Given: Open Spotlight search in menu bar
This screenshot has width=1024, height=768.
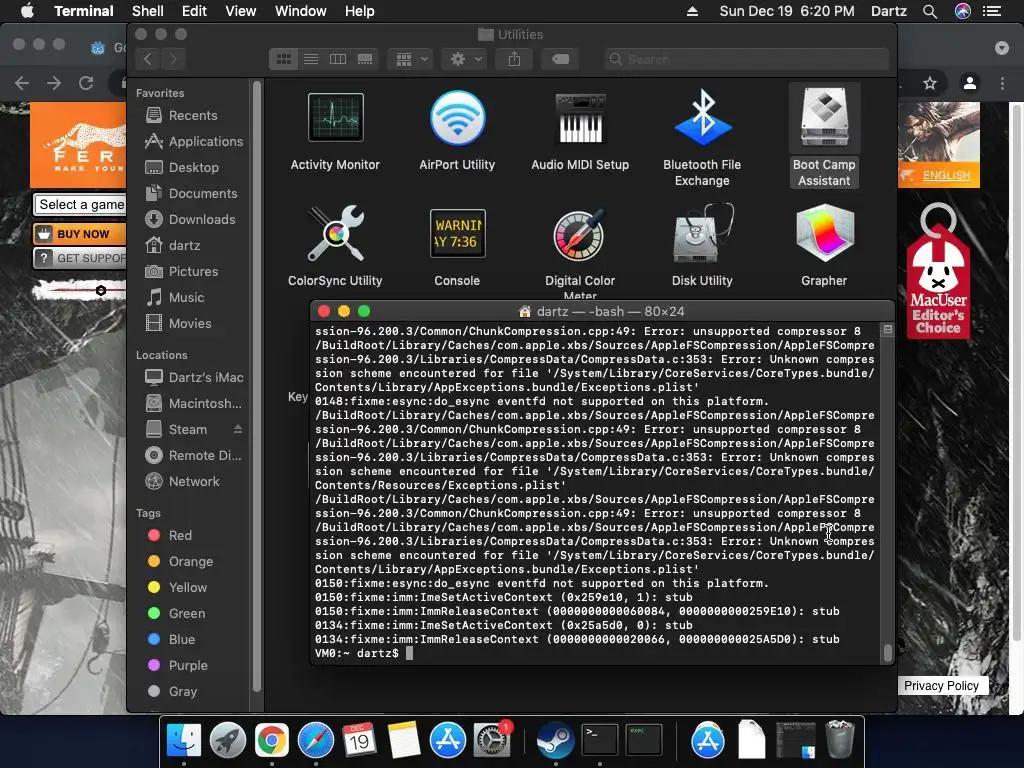Looking at the screenshot, I should coord(930,11).
